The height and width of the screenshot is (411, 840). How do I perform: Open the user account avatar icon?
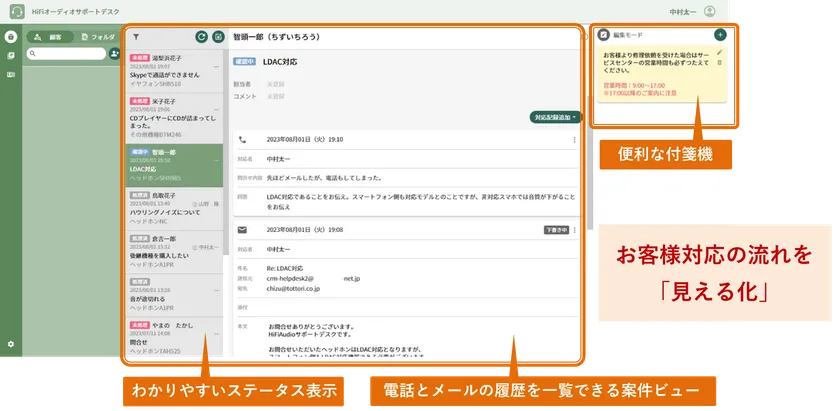tap(710, 11)
